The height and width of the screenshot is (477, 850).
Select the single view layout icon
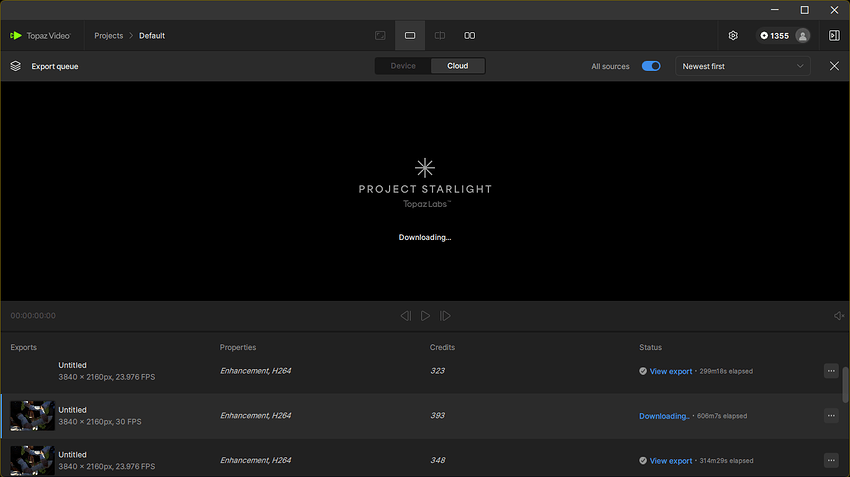click(410, 36)
